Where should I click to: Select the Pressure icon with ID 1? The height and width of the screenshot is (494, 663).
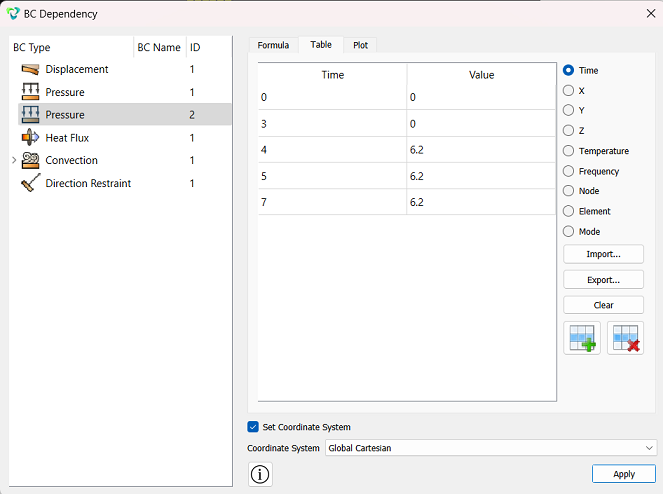tap(30, 92)
